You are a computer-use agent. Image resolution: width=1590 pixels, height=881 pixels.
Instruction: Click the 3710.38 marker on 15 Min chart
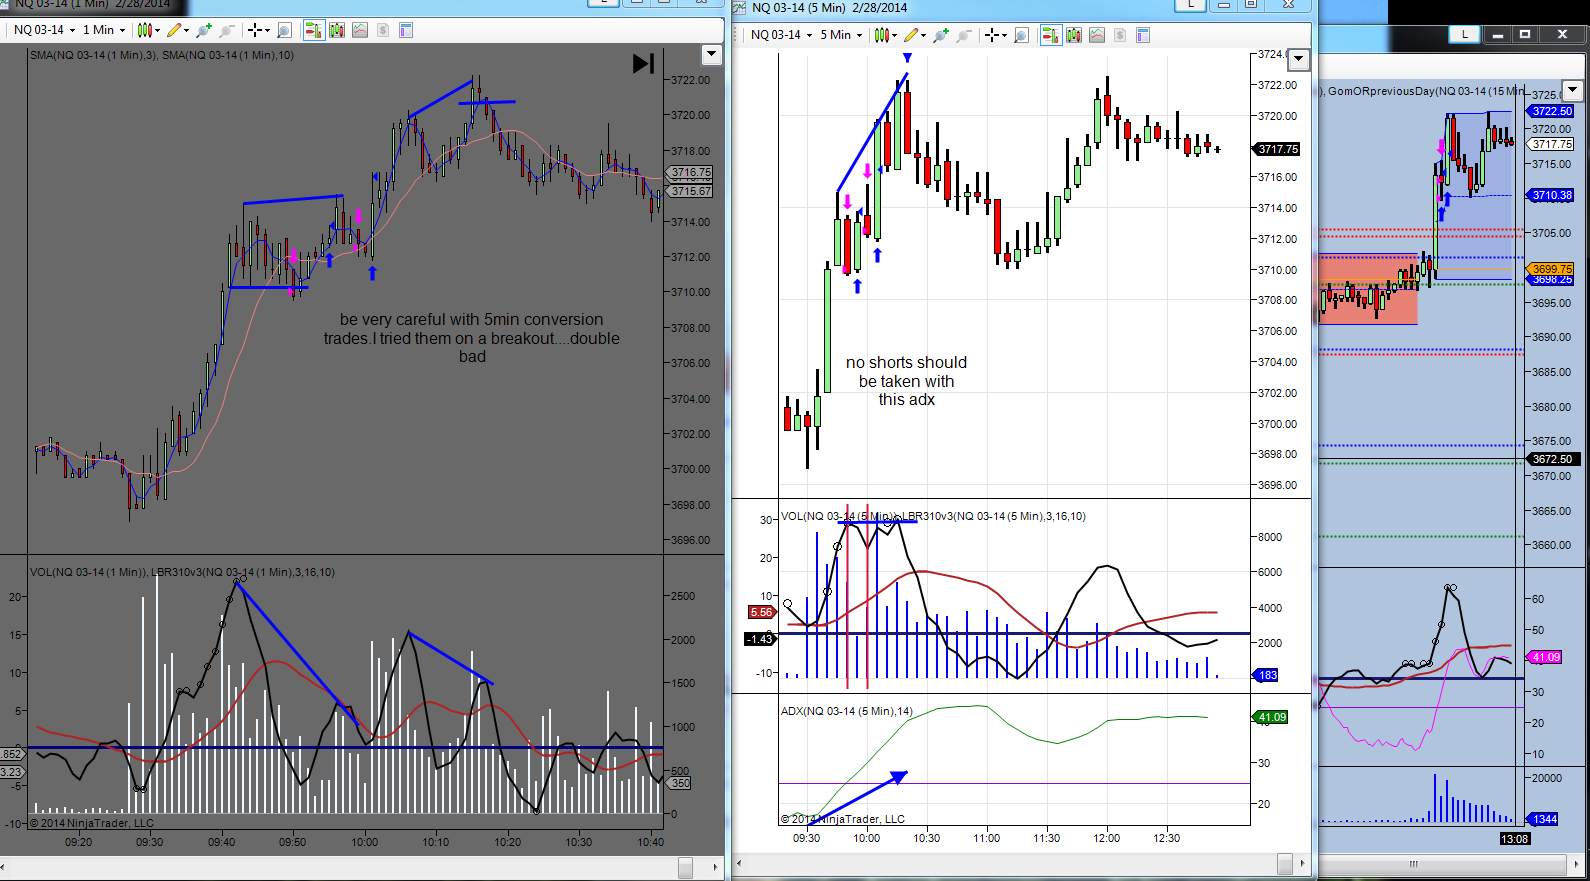[x=1552, y=195]
